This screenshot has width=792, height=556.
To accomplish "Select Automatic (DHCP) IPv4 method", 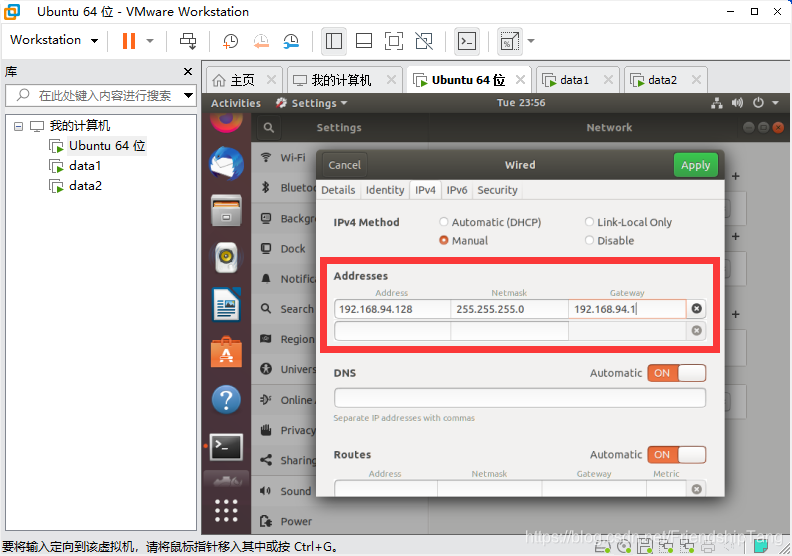I will (490, 222).
